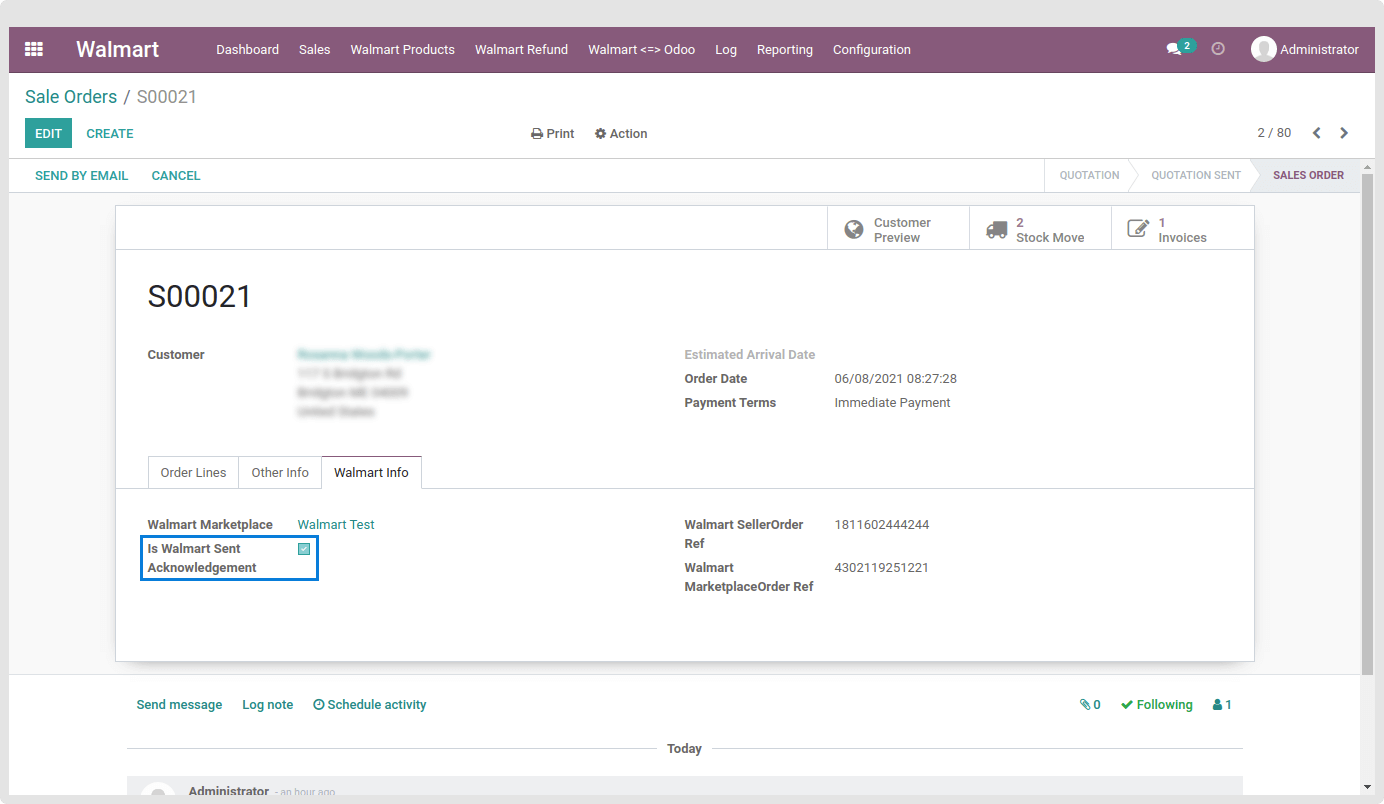This screenshot has height=804, width=1384.
Task: Open the conversations chat bubble icon
Action: (x=1174, y=49)
